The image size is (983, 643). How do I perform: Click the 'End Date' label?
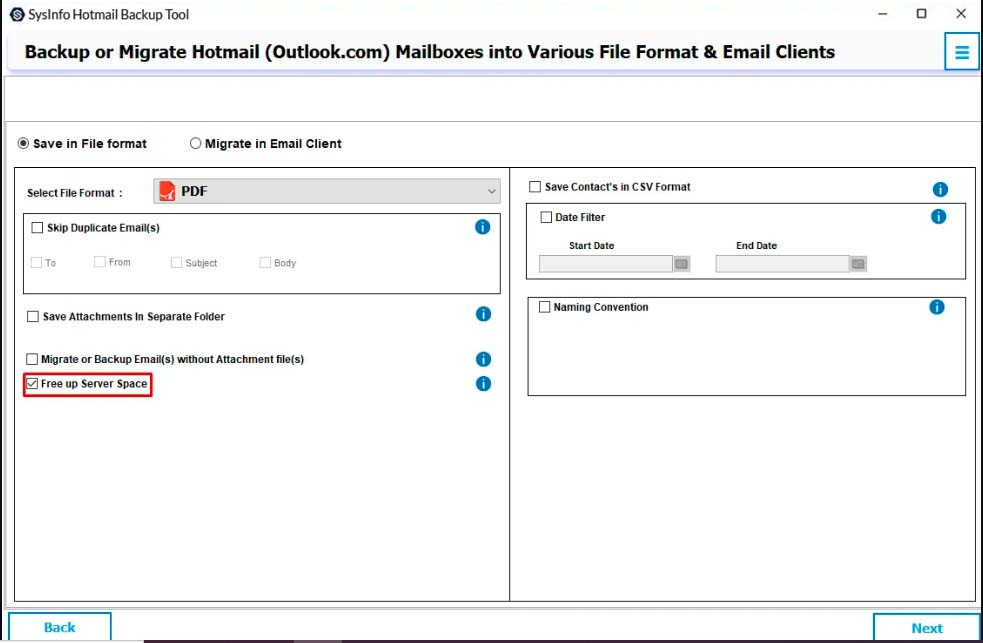[x=756, y=246]
